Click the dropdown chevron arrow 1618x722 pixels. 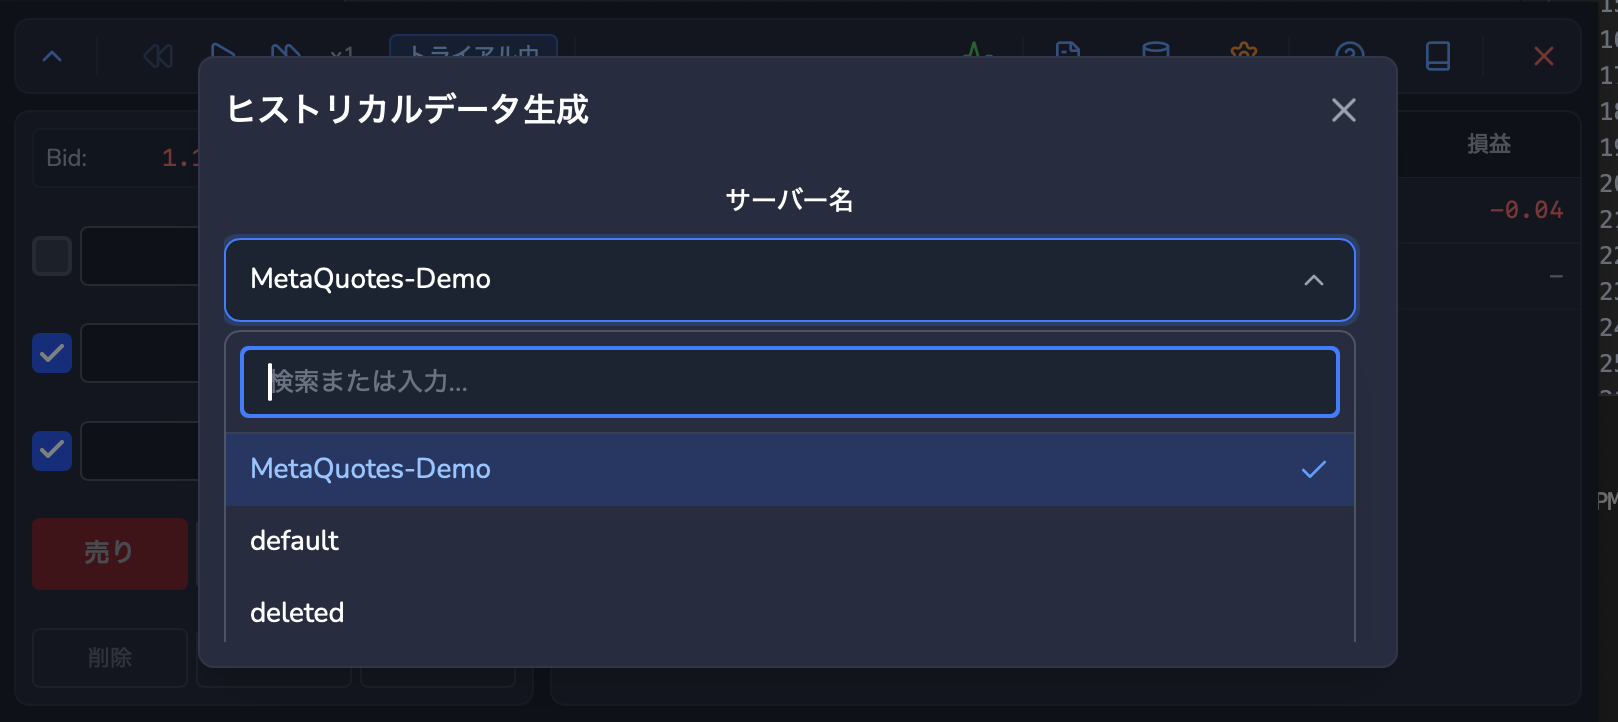coord(1314,281)
